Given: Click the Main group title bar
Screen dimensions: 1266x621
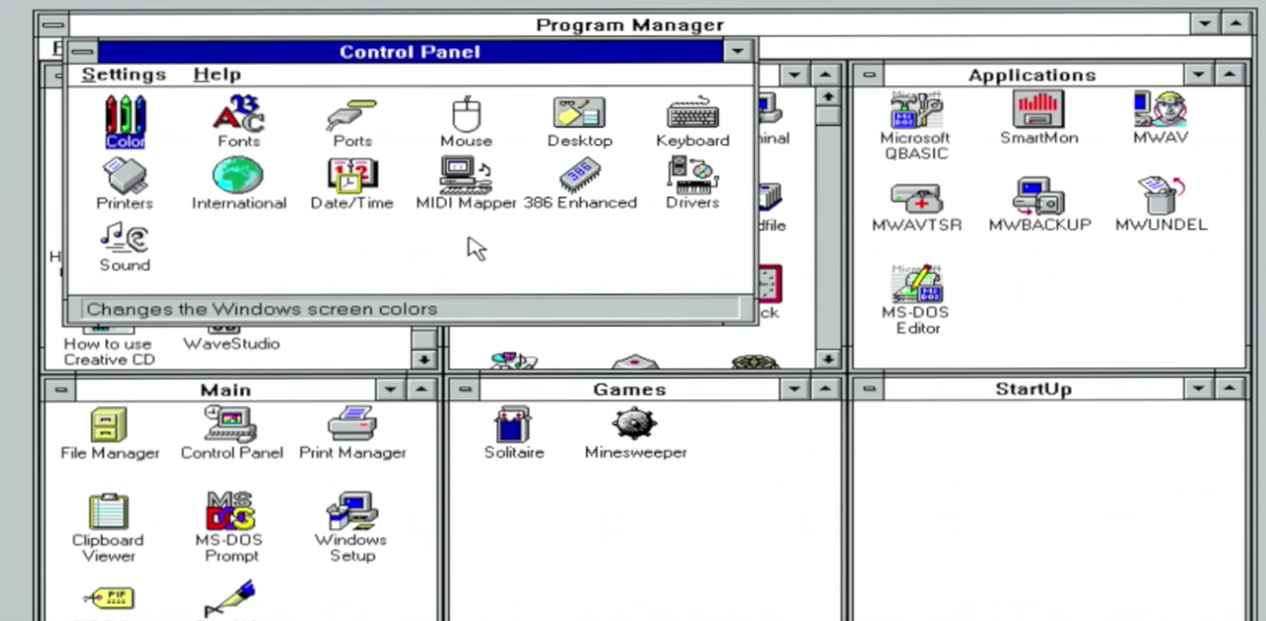Looking at the screenshot, I should point(225,389).
